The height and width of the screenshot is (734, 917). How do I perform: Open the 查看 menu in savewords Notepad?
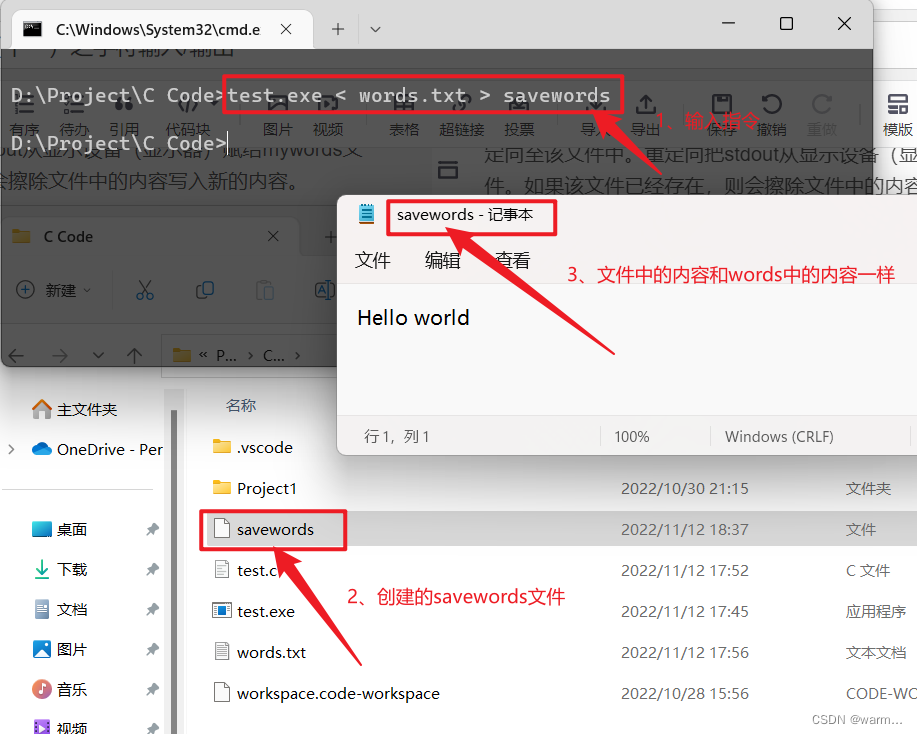513,260
